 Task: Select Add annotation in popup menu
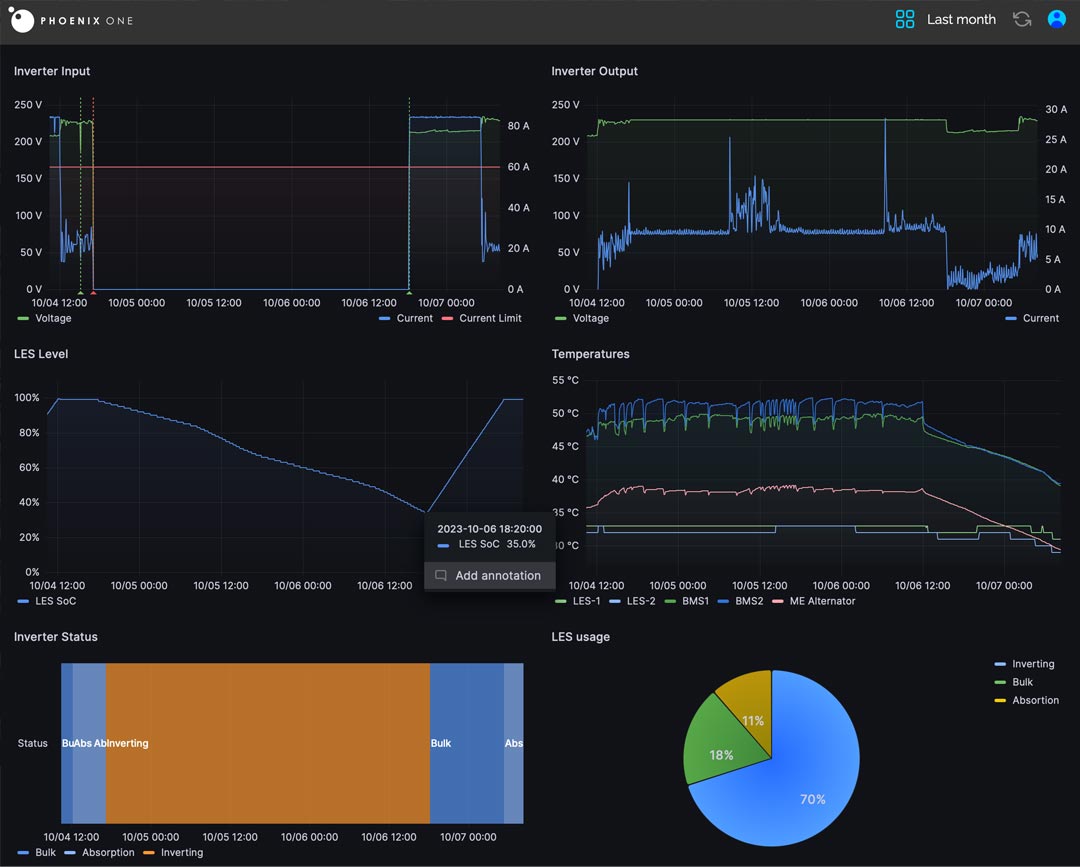[x=497, y=576]
